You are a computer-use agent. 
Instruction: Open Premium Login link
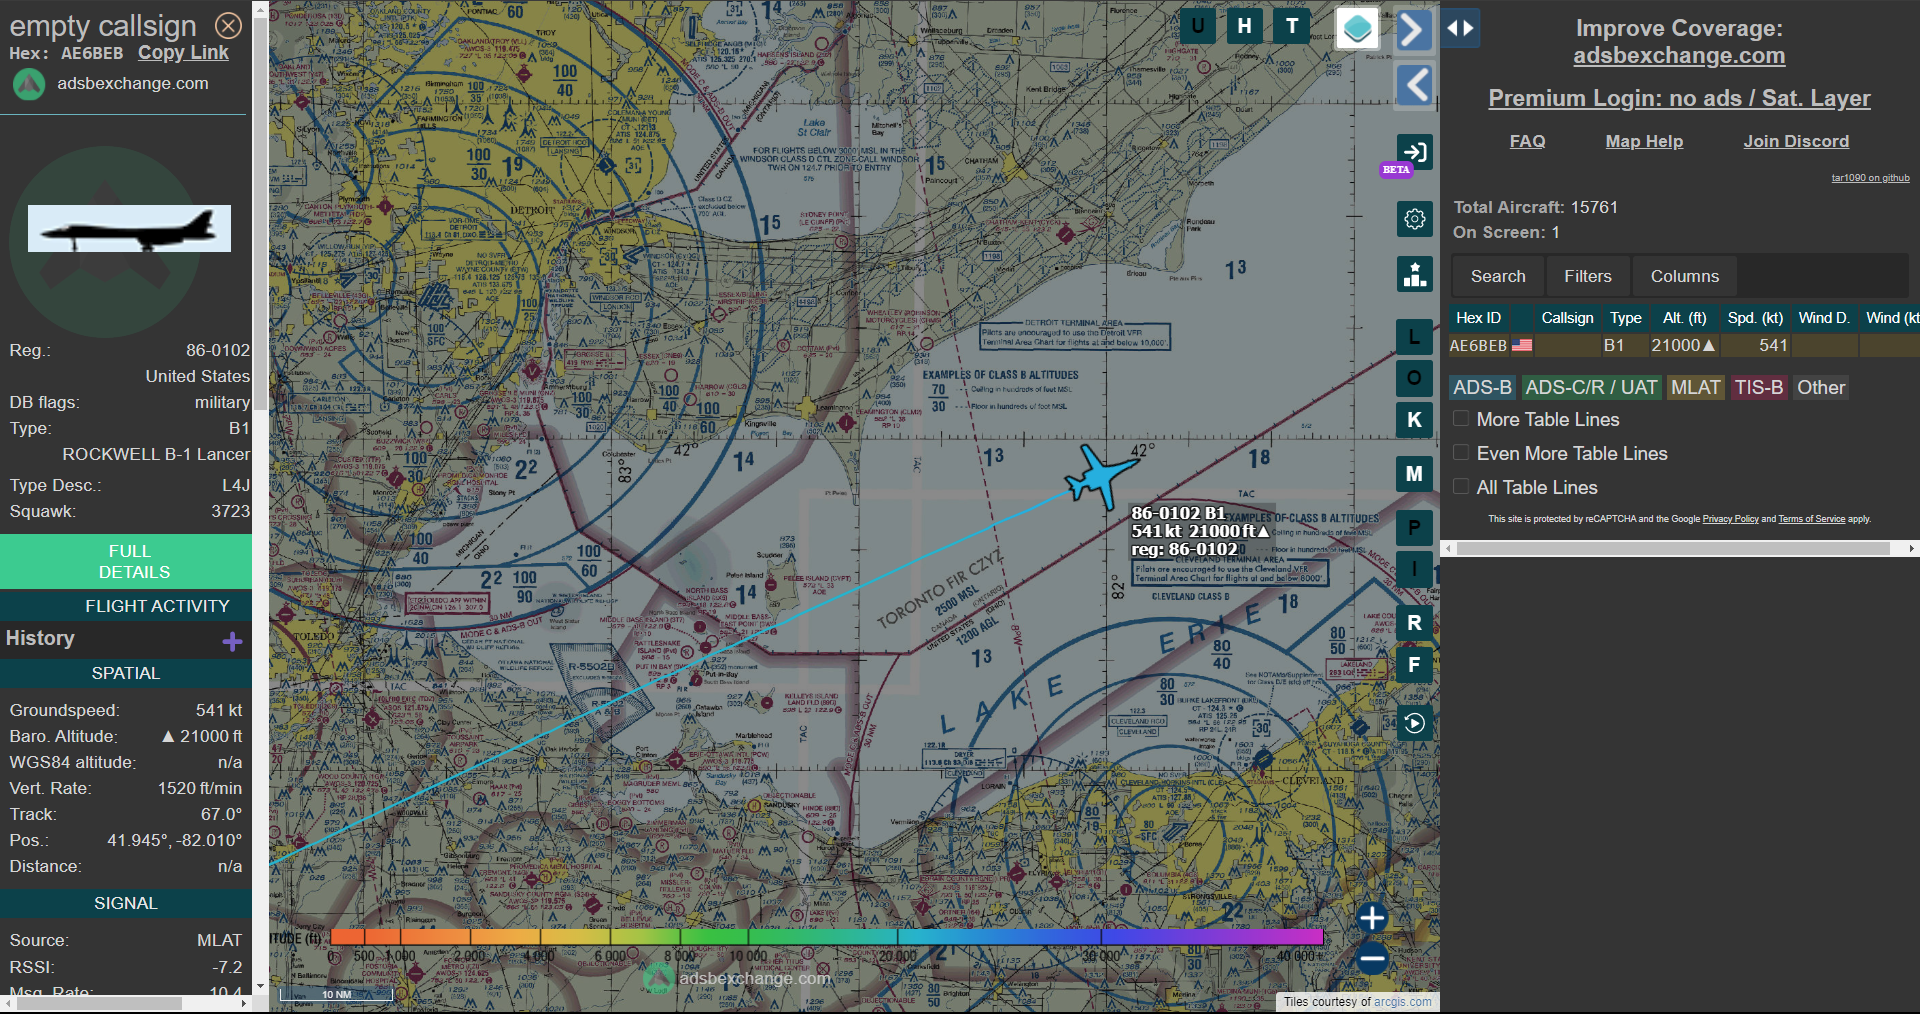(x=1679, y=98)
